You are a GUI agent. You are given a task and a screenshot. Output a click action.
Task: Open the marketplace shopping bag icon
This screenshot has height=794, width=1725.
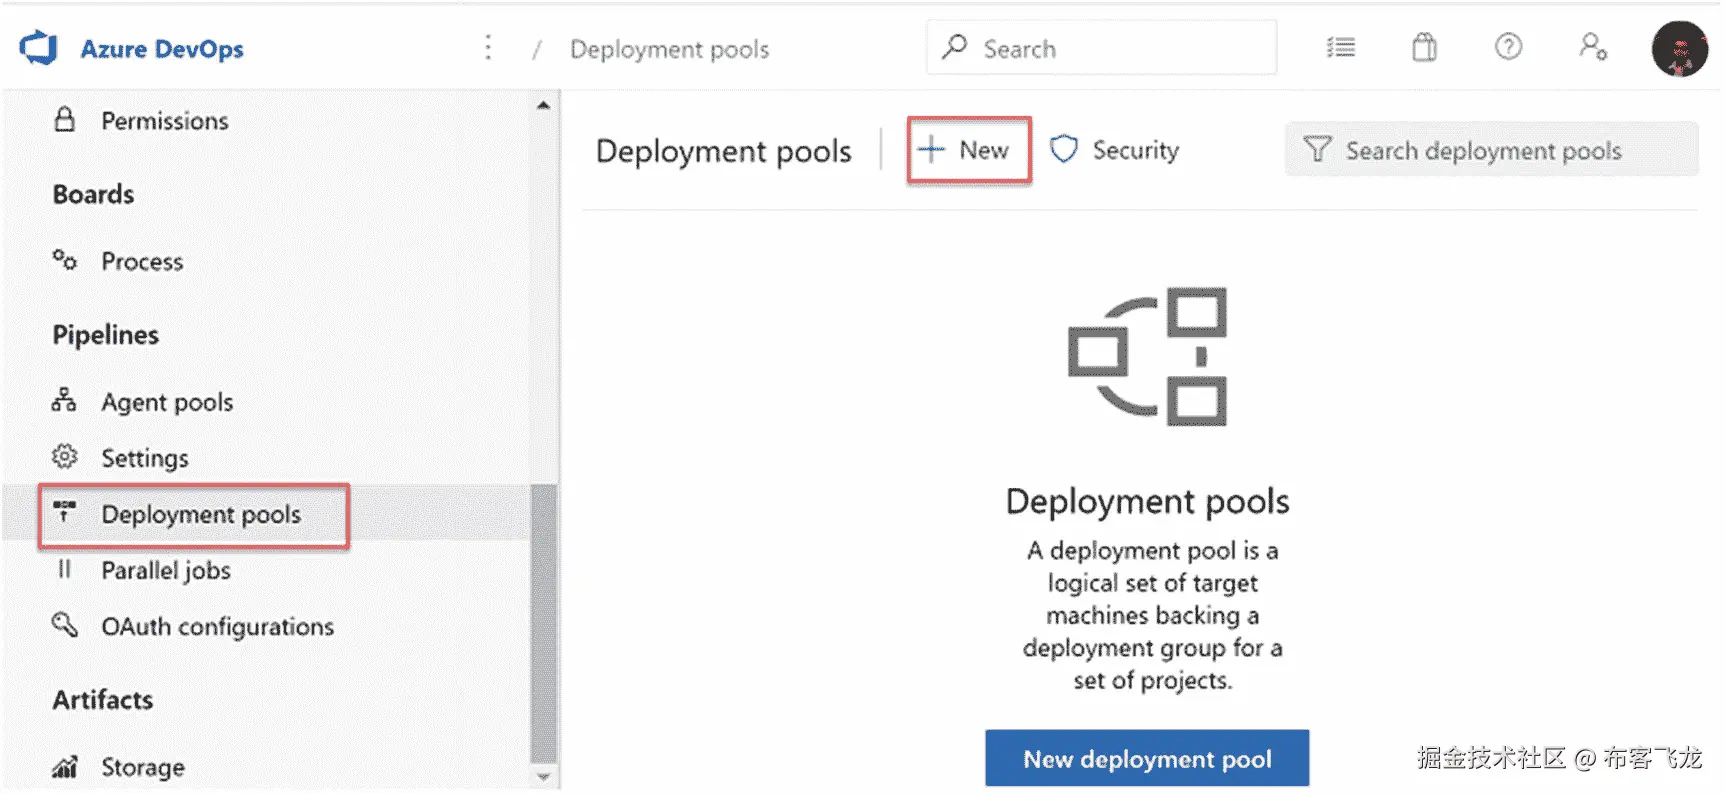(1424, 47)
